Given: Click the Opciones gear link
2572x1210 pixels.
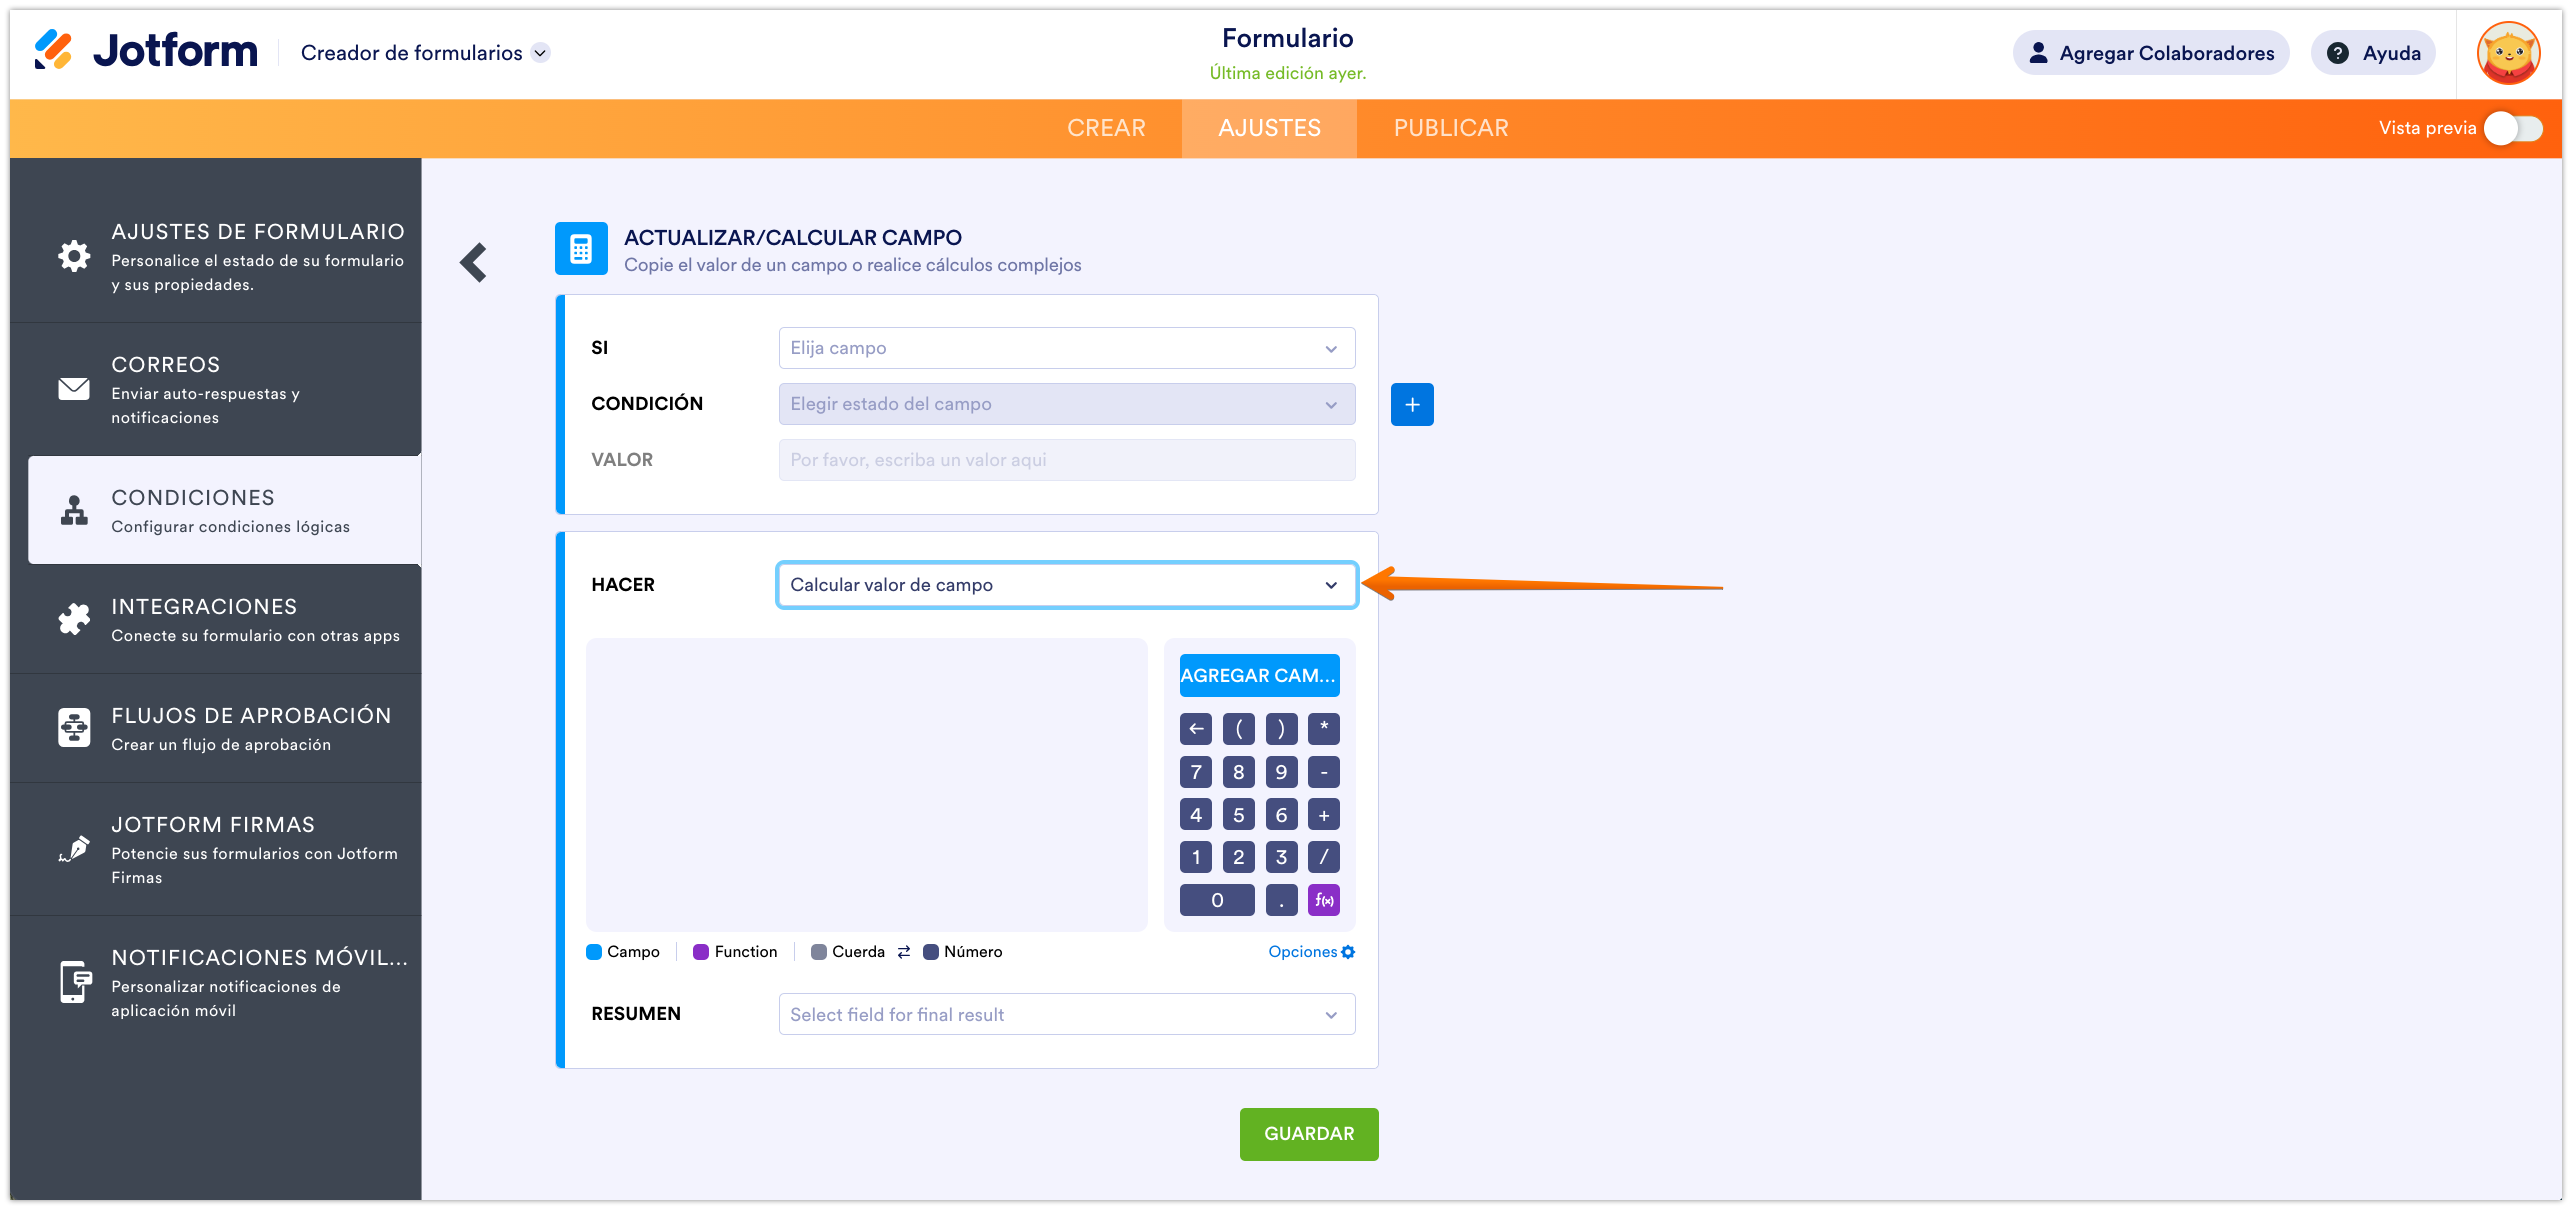Looking at the screenshot, I should (x=1310, y=952).
